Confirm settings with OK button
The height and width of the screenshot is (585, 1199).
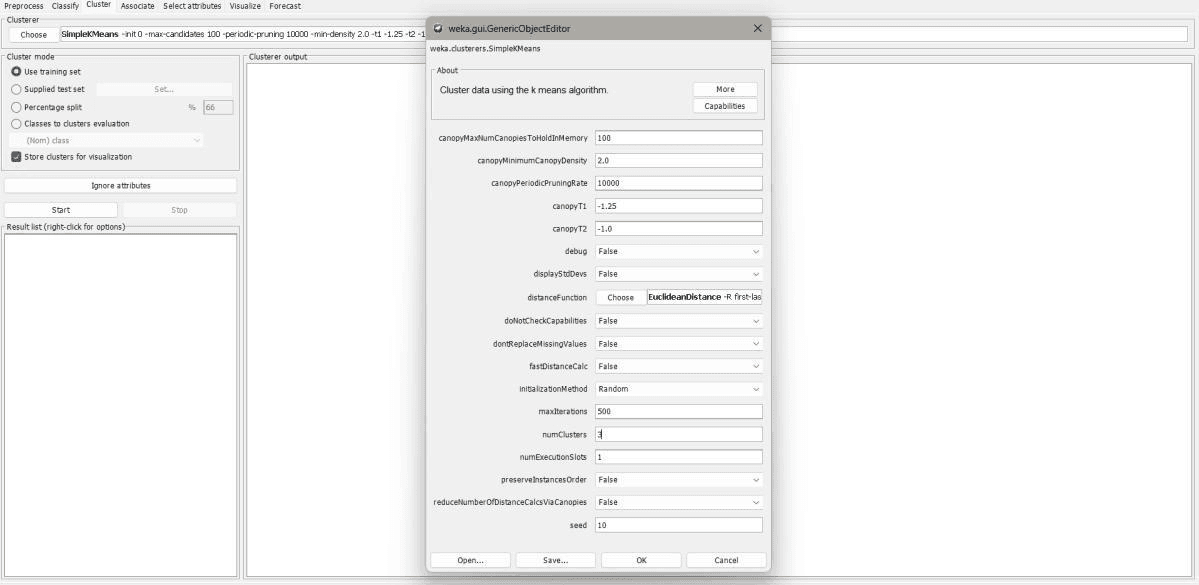(641, 560)
